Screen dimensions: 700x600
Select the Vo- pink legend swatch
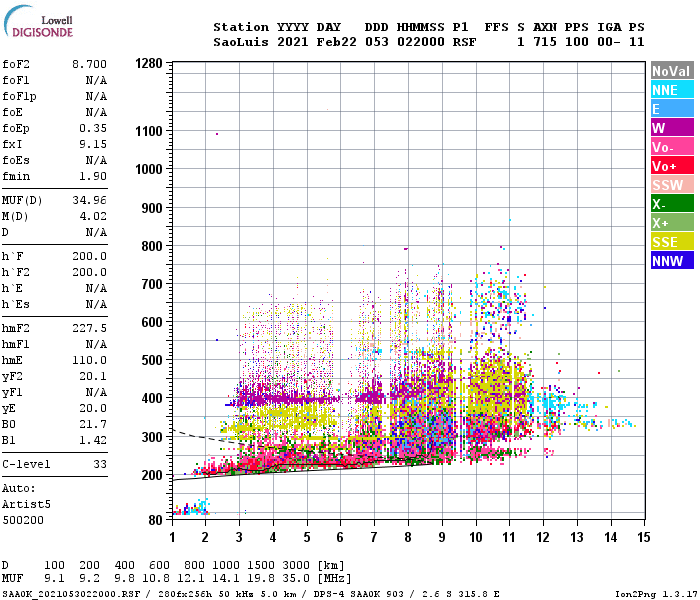[x=672, y=146]
